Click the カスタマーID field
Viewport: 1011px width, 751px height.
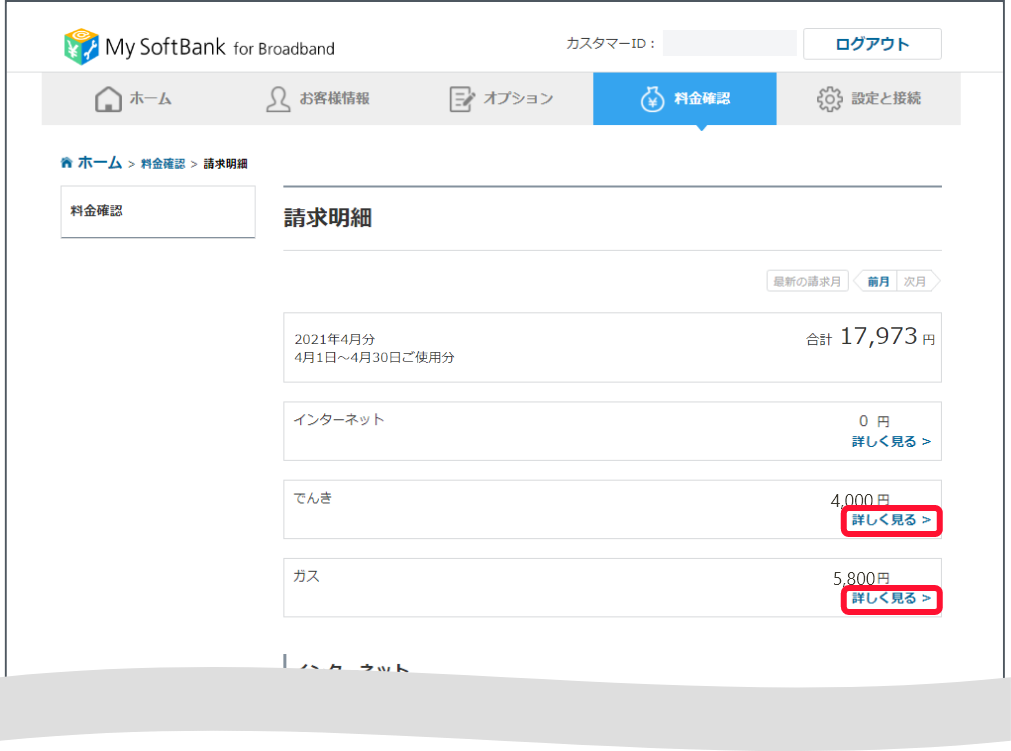coord(729,43)
